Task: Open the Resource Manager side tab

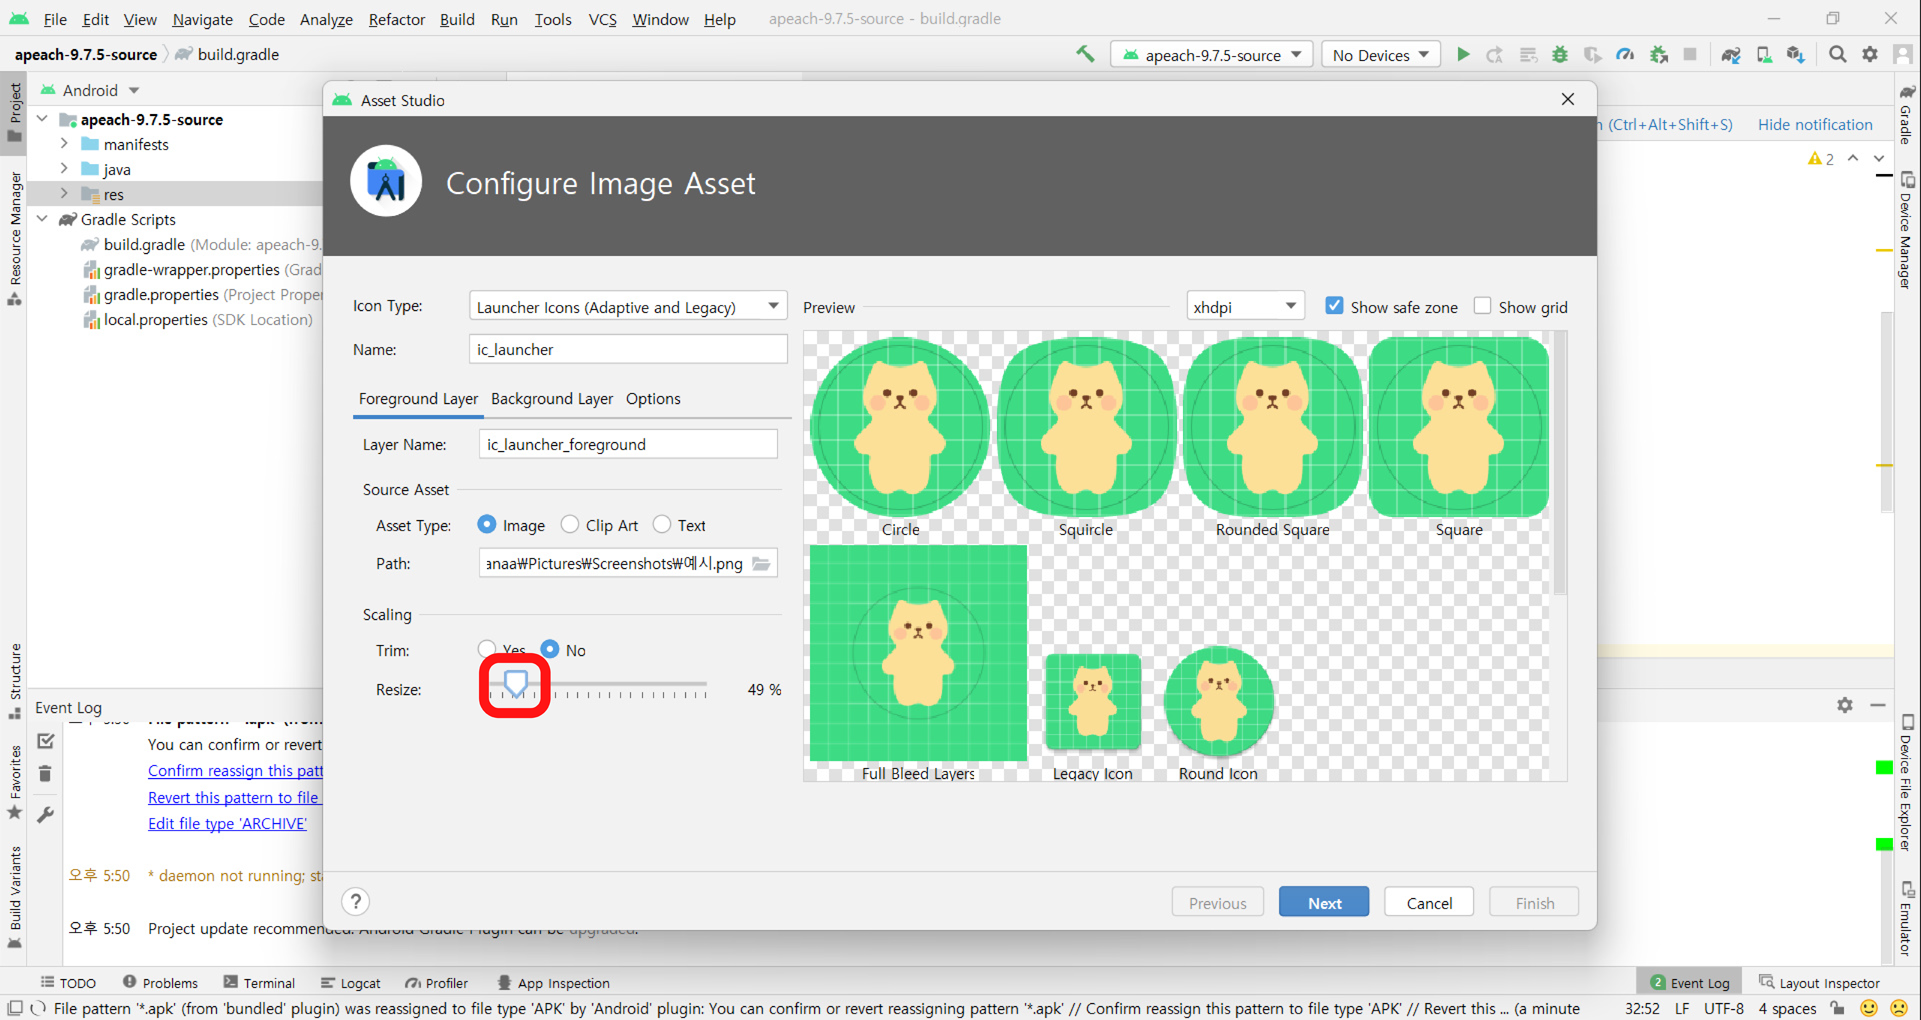Action: pyautogui.click(x=14, y=238)
